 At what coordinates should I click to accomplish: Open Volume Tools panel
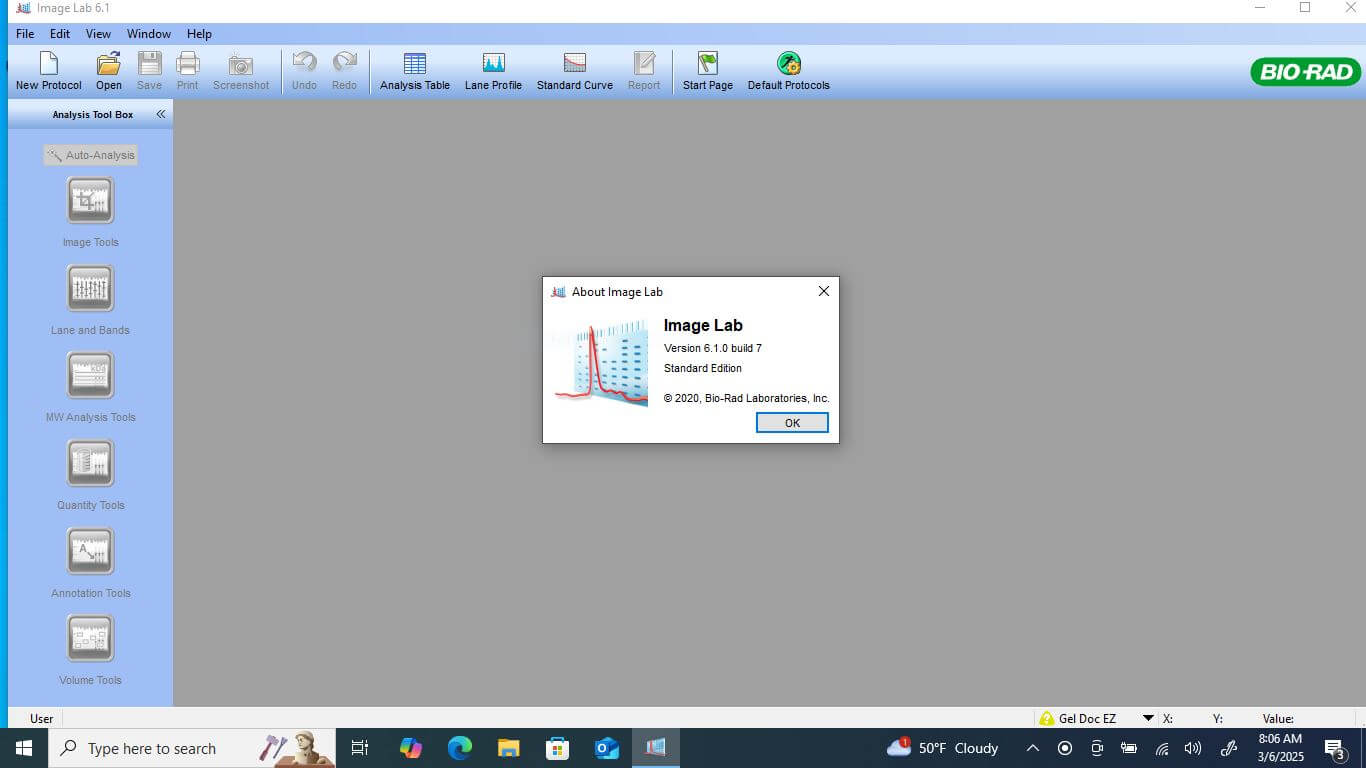click(x=90, y=639)
